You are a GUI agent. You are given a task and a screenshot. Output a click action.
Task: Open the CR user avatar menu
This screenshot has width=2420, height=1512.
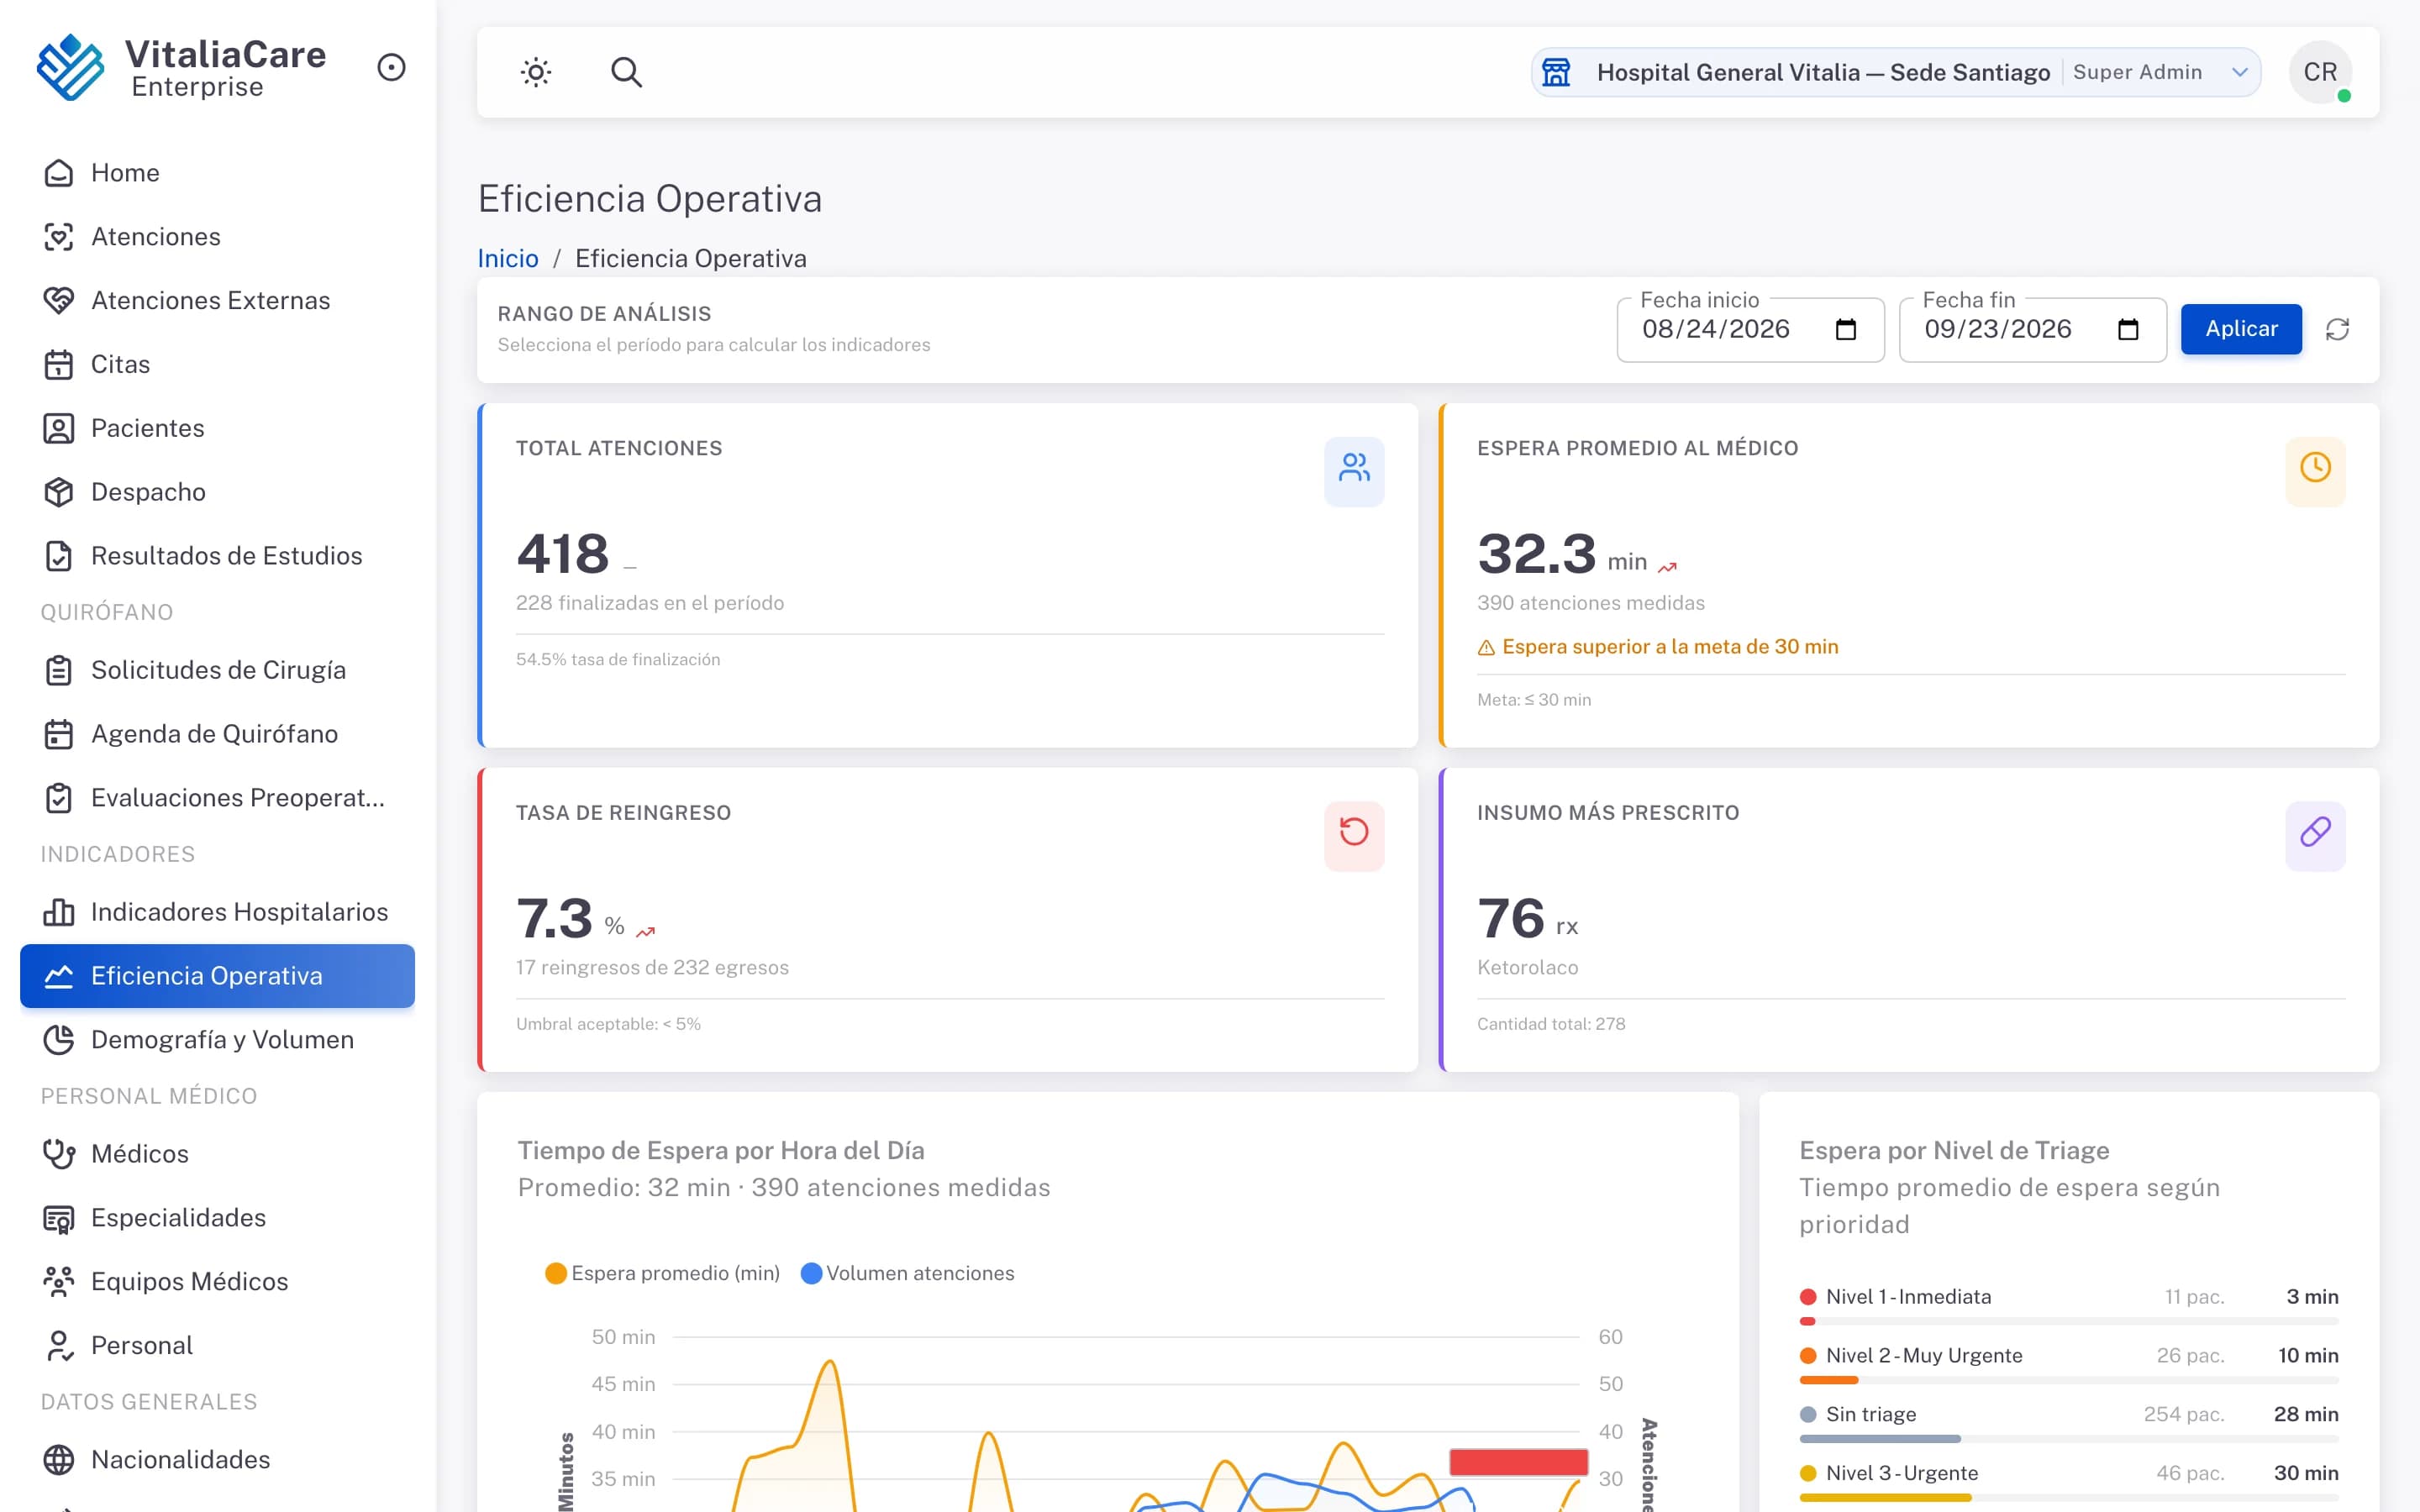tap(2320, 72)
